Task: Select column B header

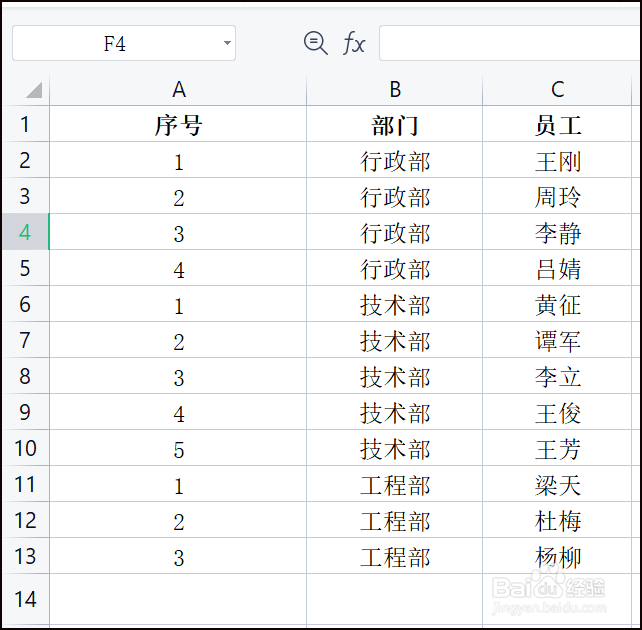Action: pyautogui.click(x=395, y=90)
